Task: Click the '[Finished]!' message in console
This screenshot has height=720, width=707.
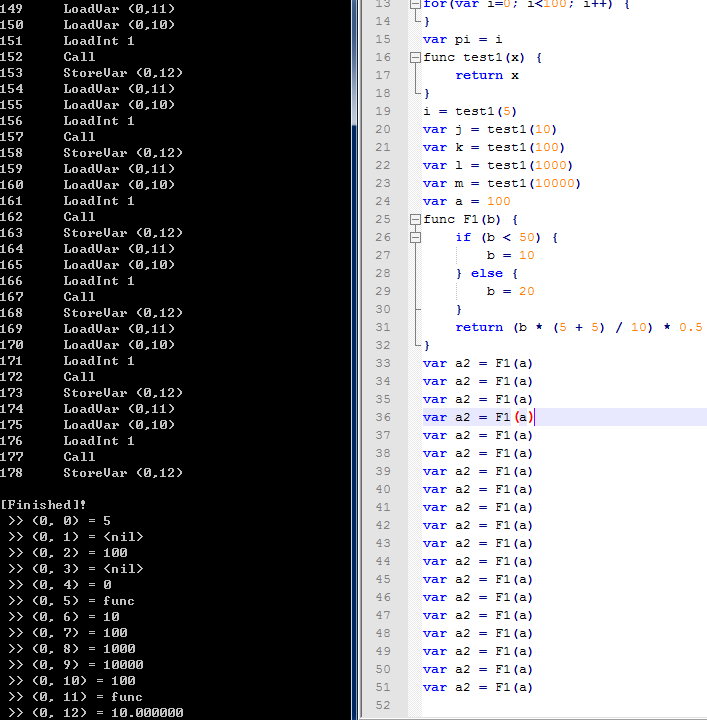Action: [43, 505]
